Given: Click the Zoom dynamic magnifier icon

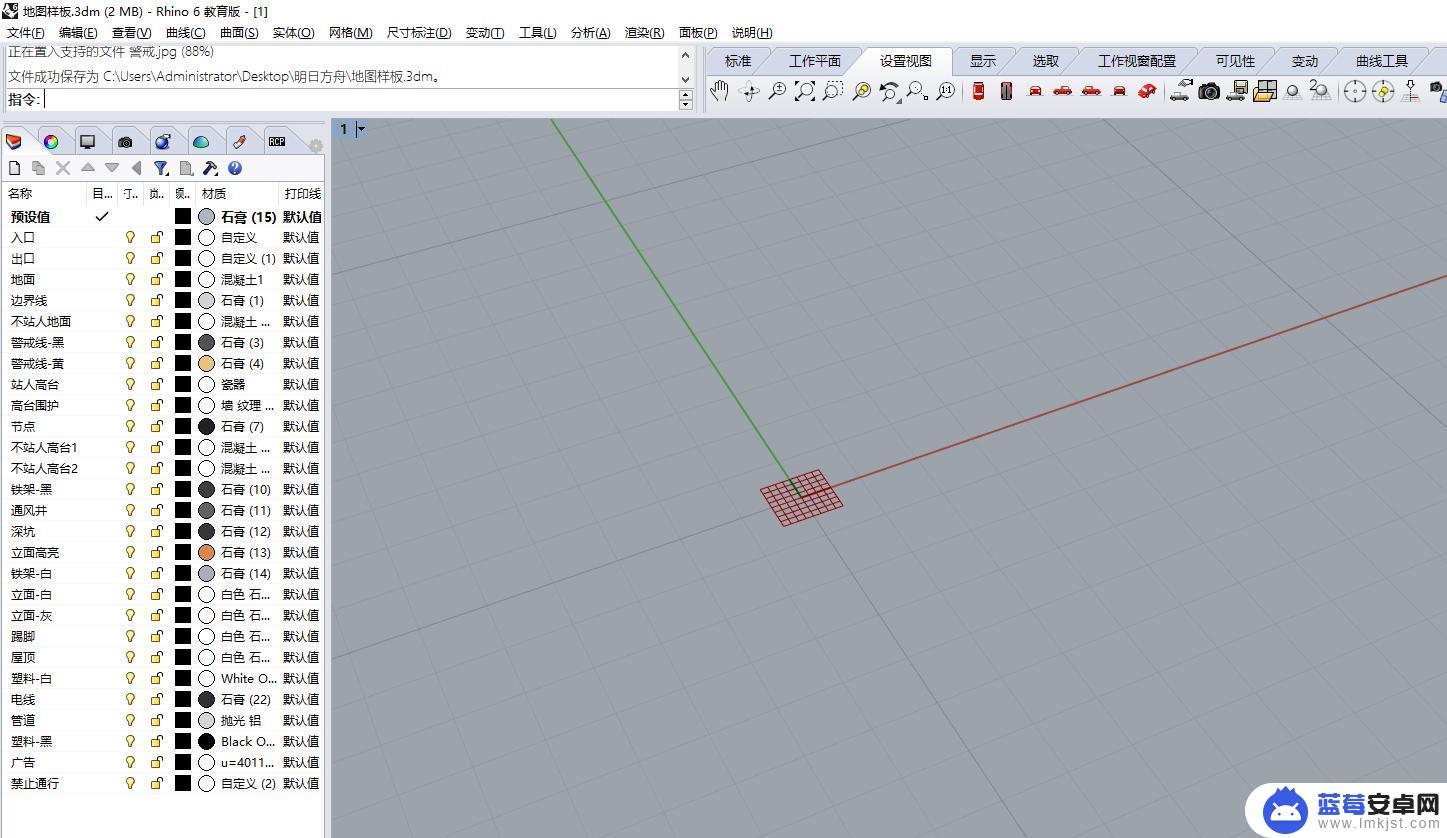Looking at the screenshot, I should click(777, 91).
